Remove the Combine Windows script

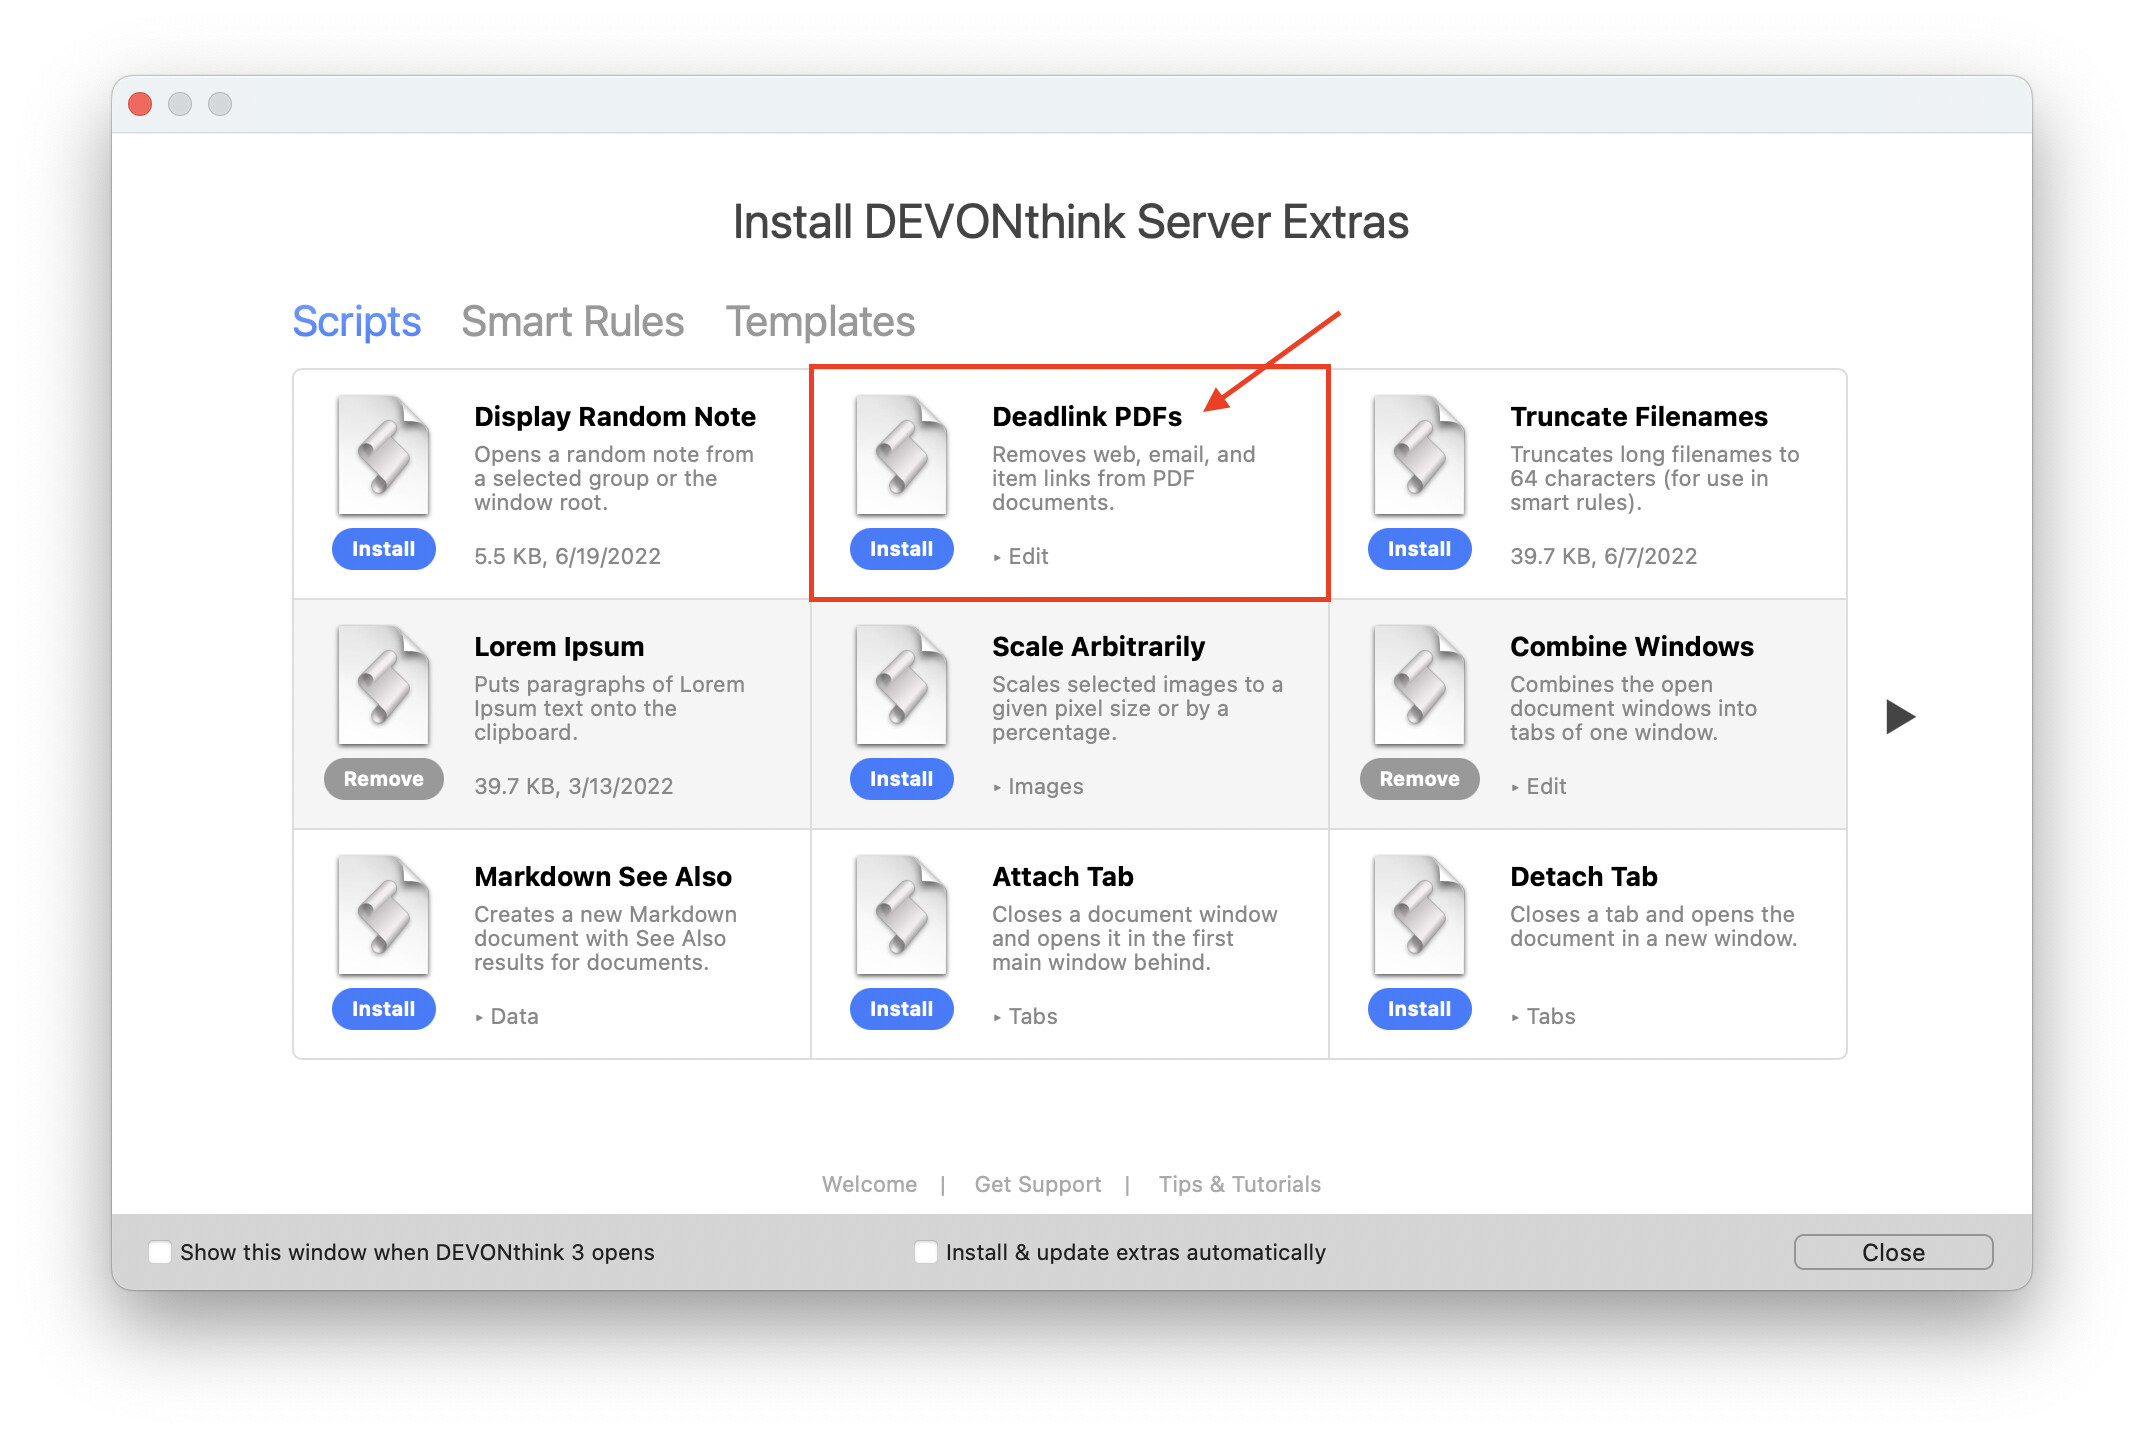point(1420,779)
